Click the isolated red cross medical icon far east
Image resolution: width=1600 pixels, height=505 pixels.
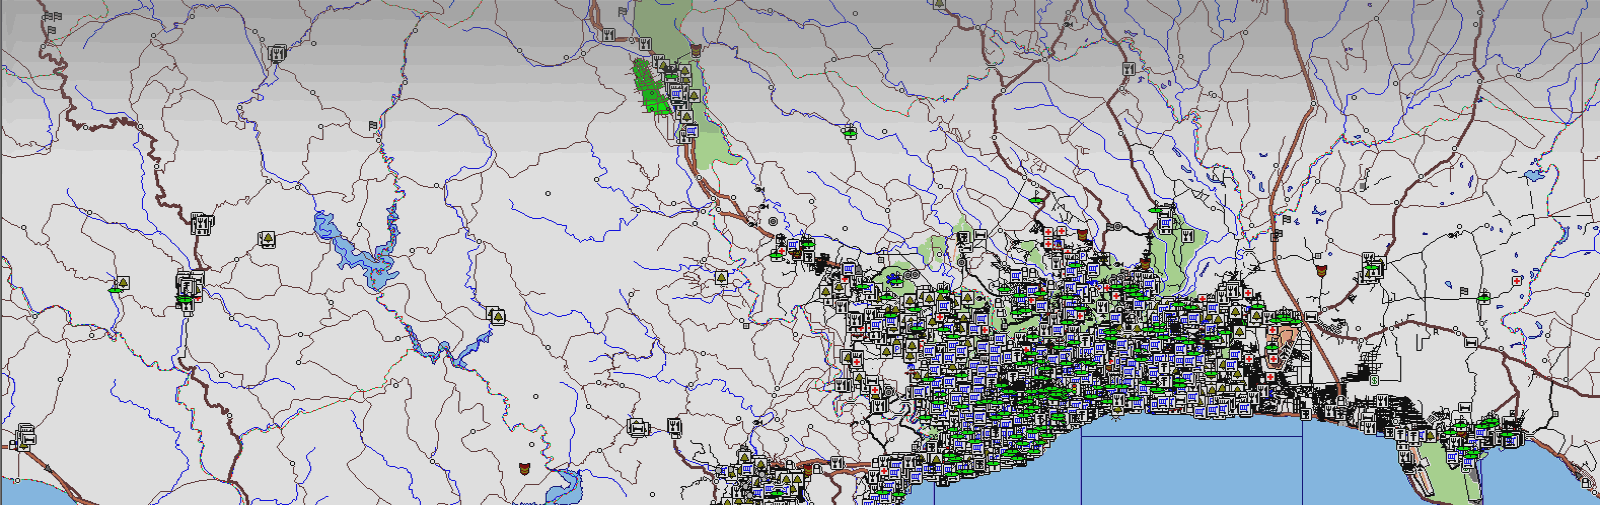1516,281
